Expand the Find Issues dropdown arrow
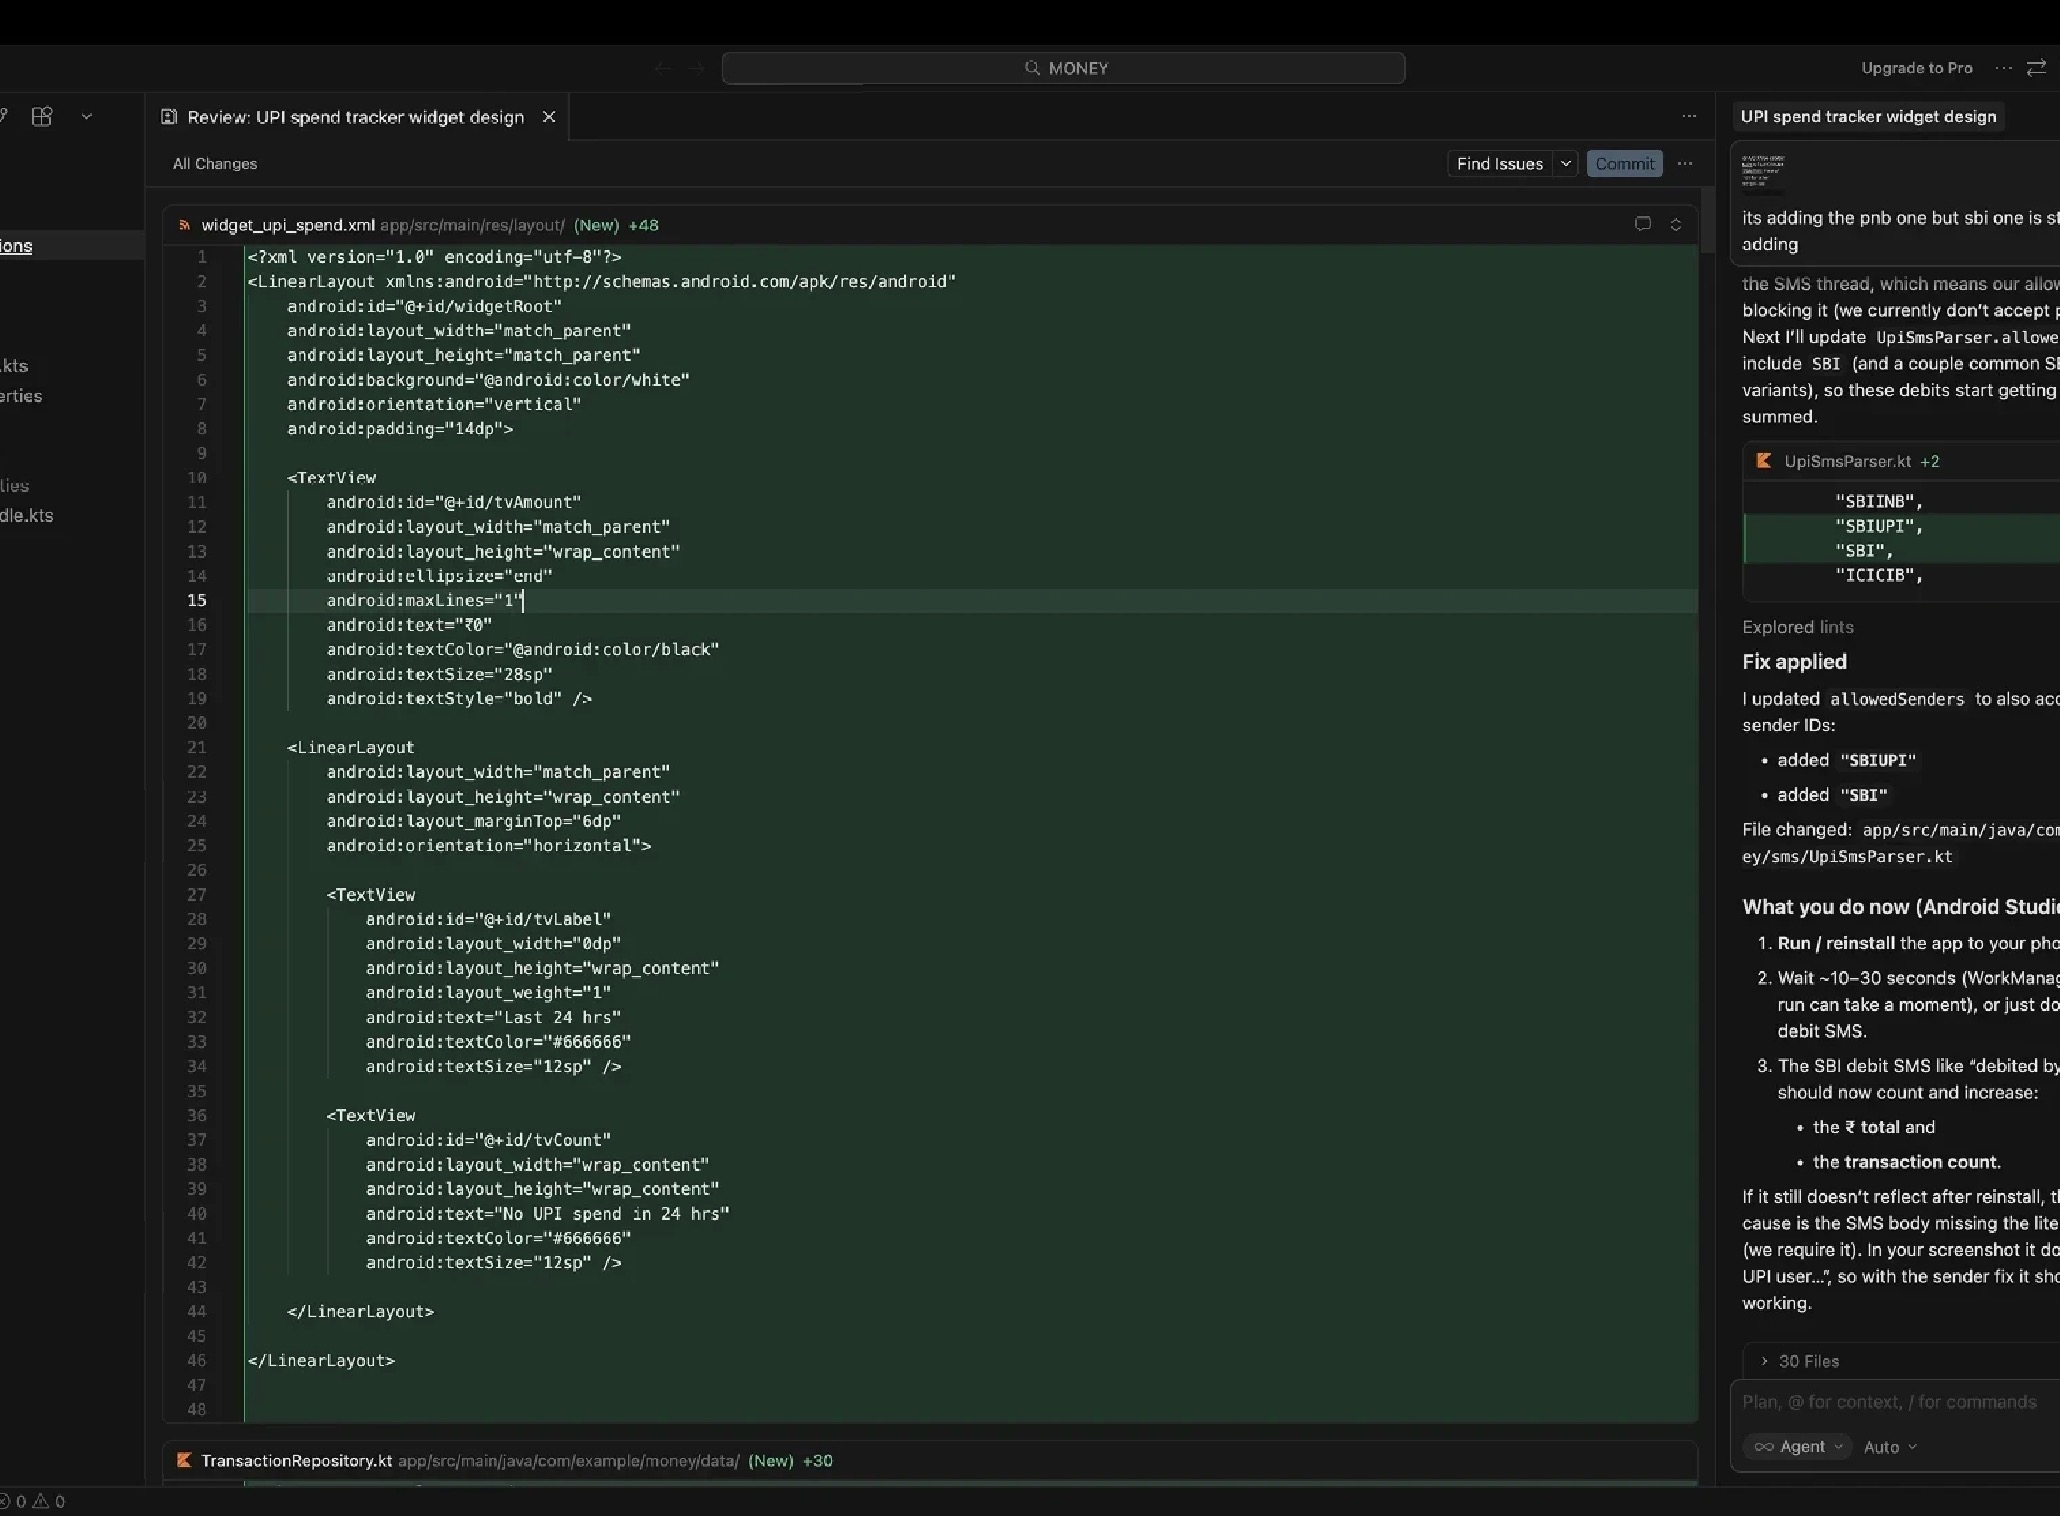The height and width of the screenshot is (1516, 2060). point(1566,164)
